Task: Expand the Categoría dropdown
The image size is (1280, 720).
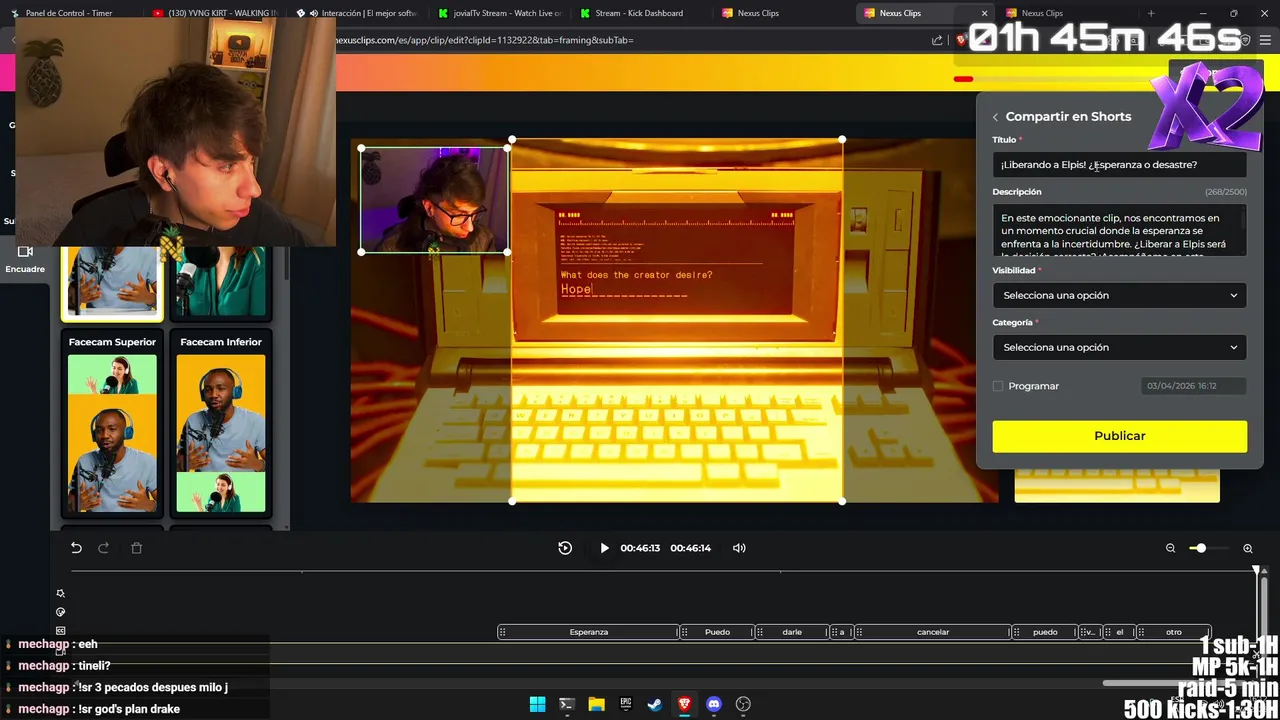Action: pyautogui.click(x=1119, y=347)
